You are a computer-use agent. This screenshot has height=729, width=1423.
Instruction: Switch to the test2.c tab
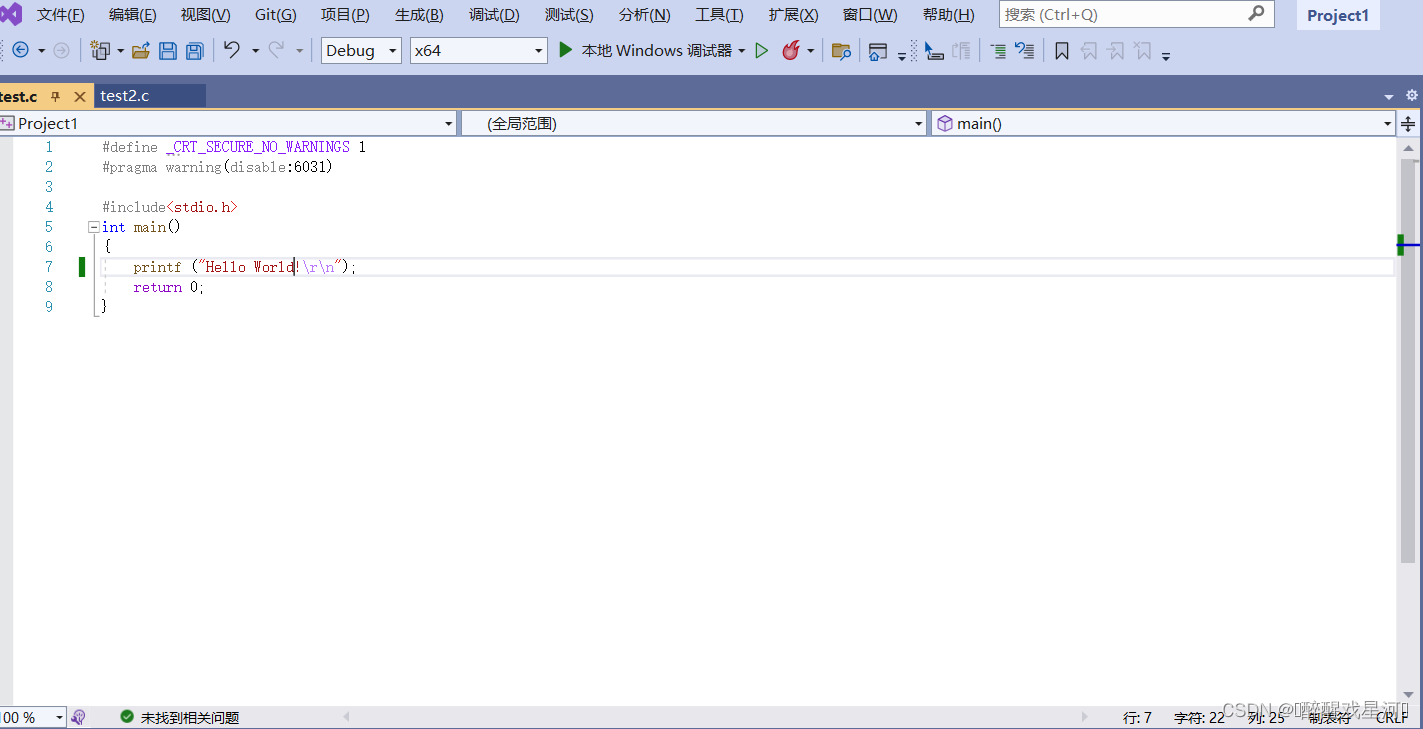pyautogui.click(x=124, y=95)
